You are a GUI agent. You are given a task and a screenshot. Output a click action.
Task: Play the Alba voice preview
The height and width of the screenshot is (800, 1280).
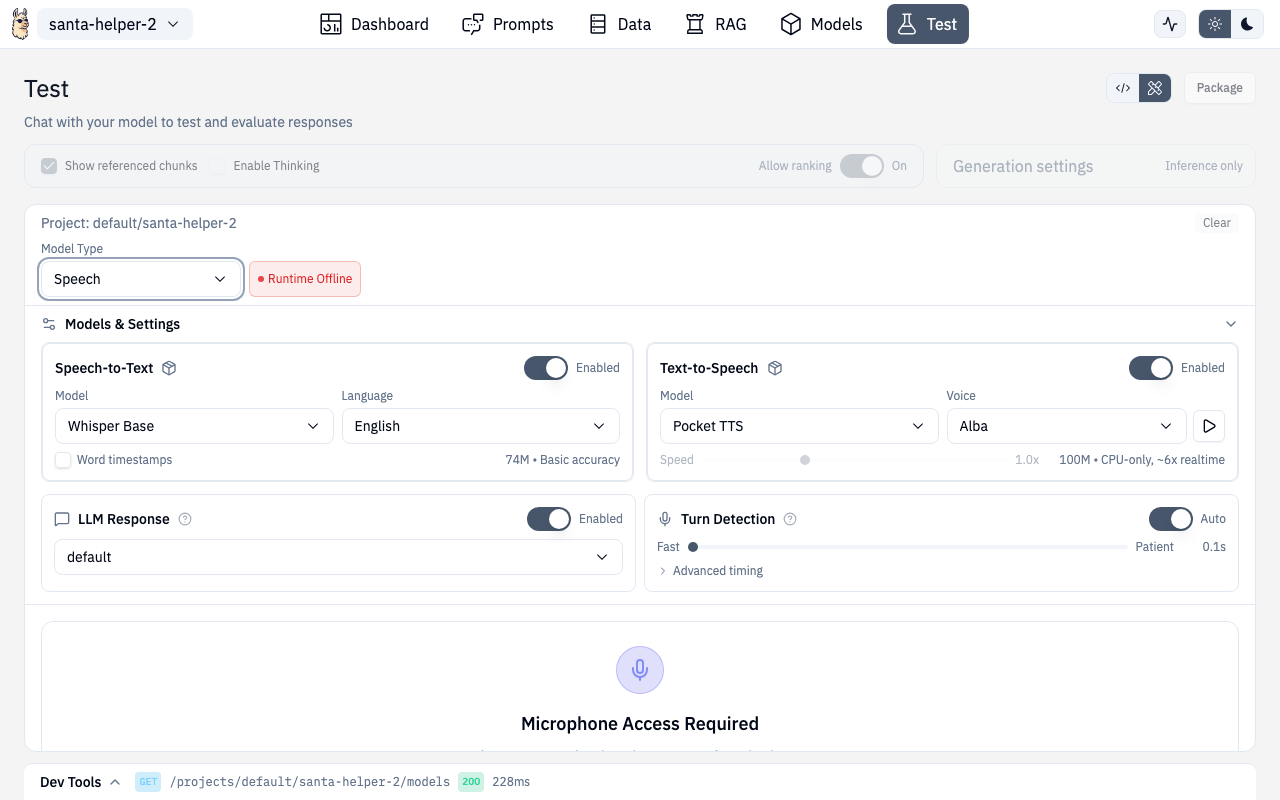pos(1209,426)
